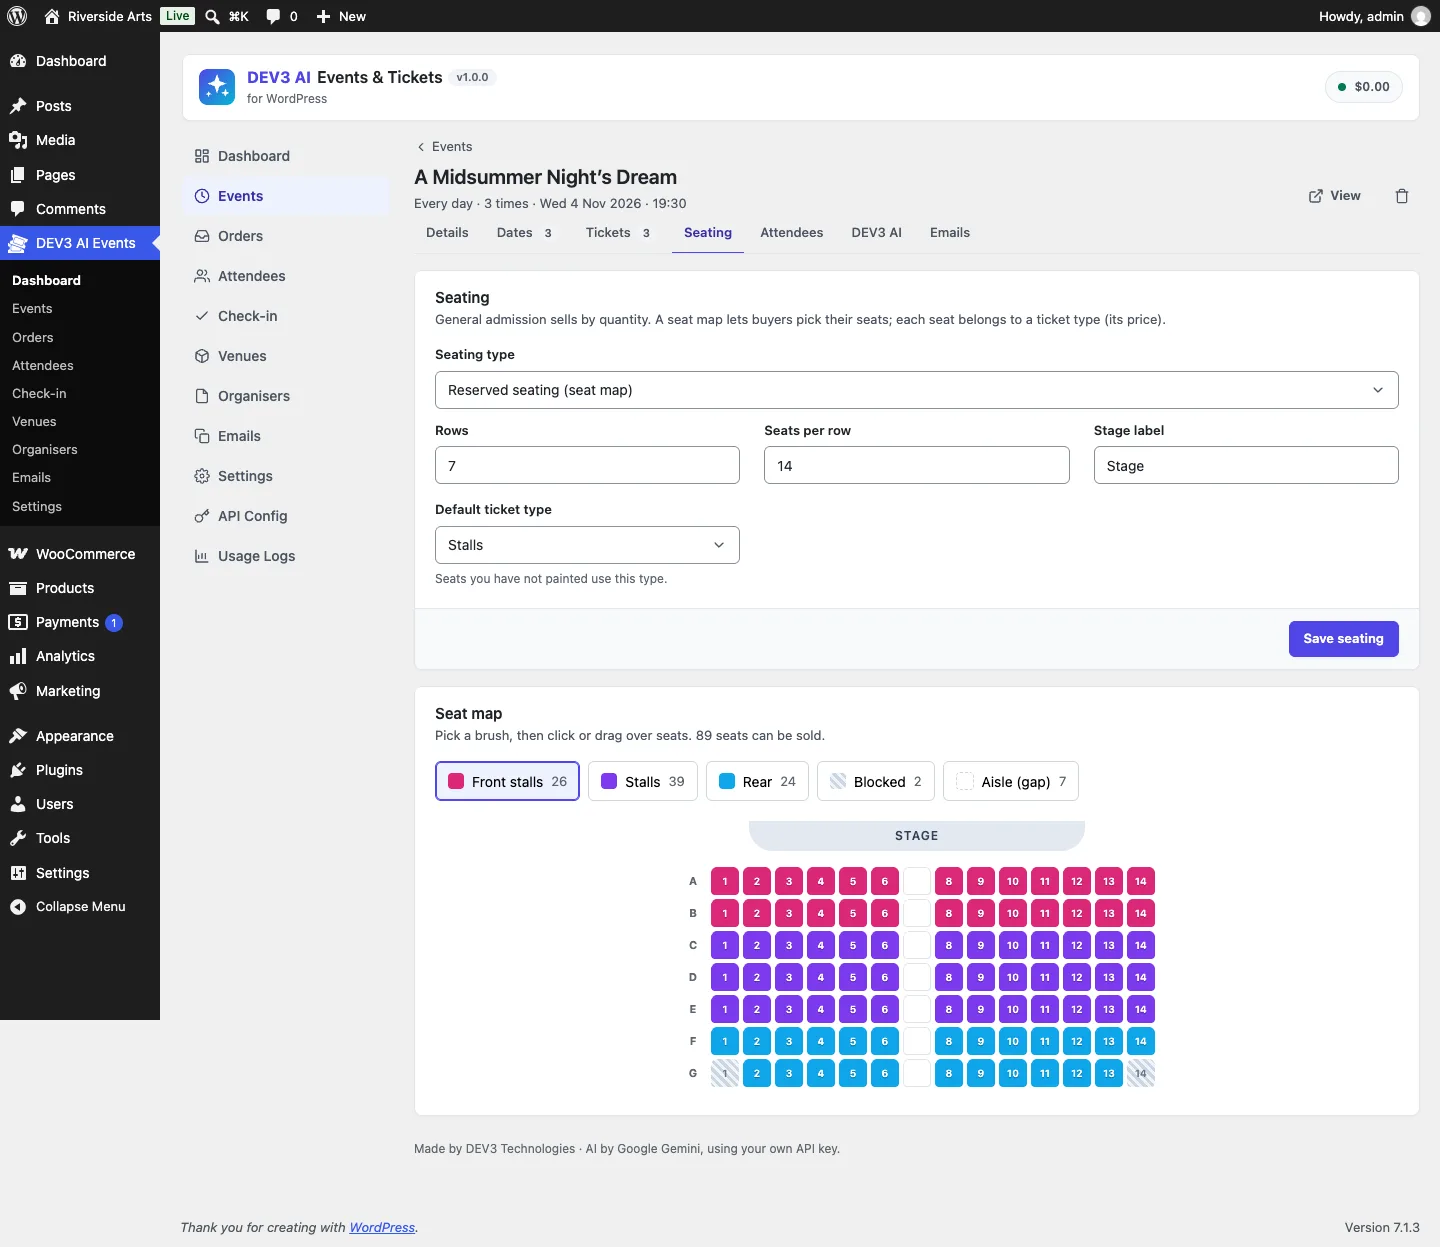Viewport: 1440px width, 1247px height.
Task: Switch to the Tickets tab
Action: [618, 232]
